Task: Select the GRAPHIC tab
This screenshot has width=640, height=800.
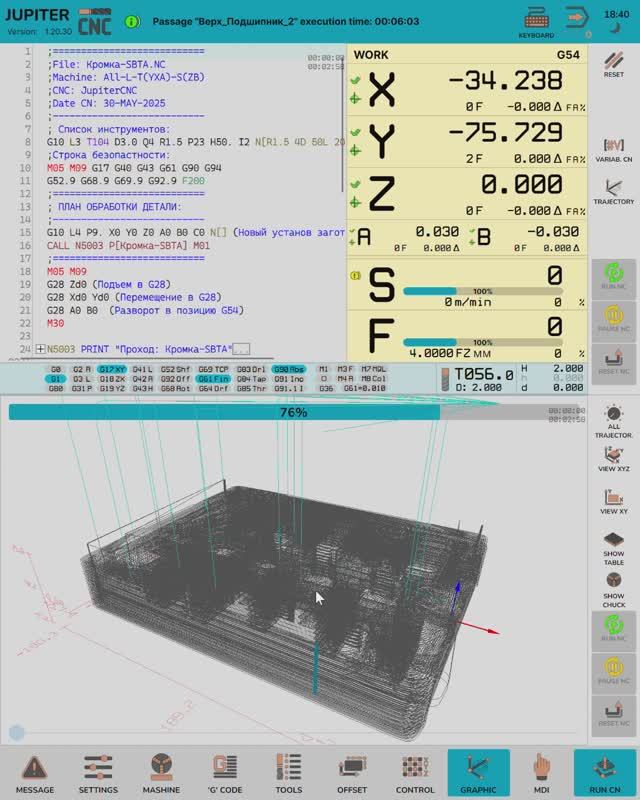Action: click(x=478, y=772)
